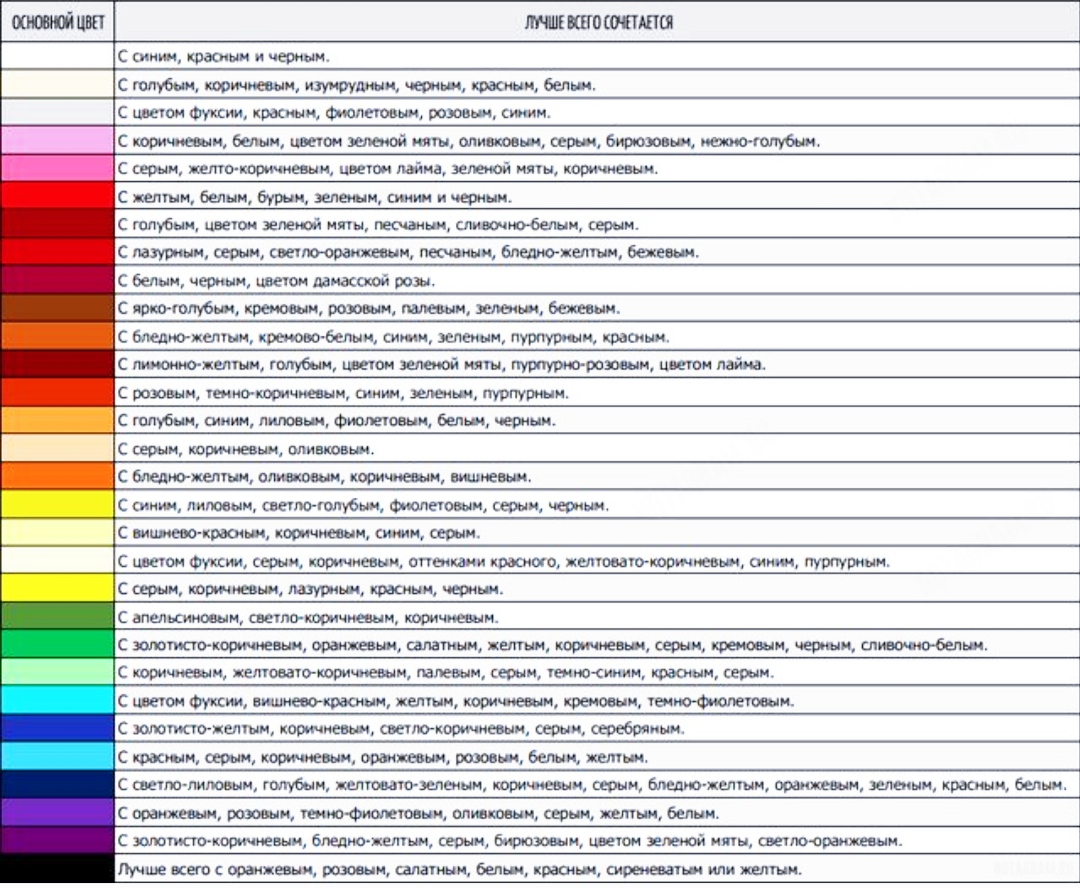The image size is (1080, 888).
Task: Select the pale mint green swatch
Action: pos(57,673)
